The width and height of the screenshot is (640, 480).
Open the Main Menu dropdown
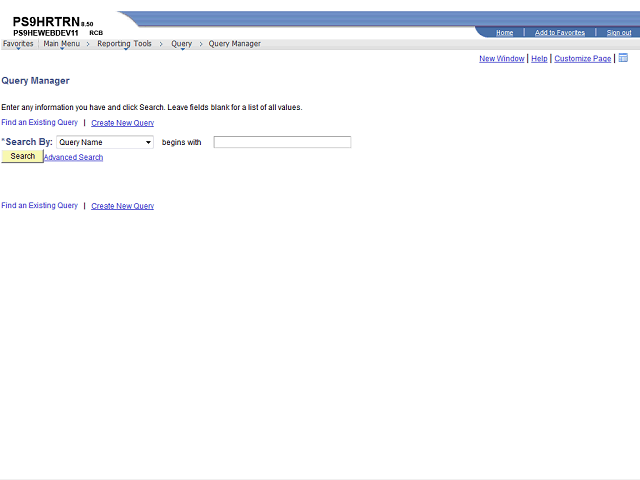click(x=62, y=44)
